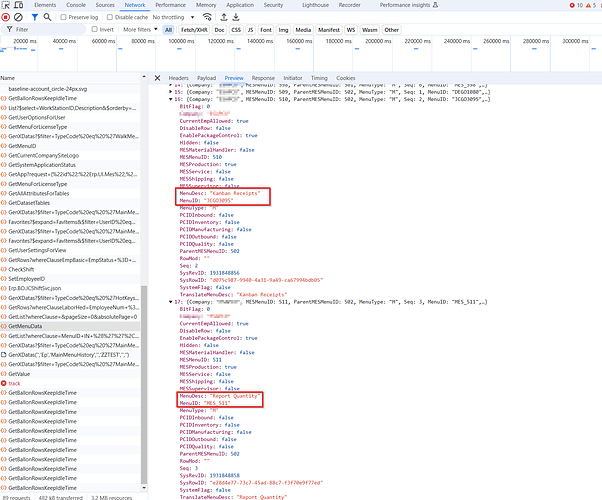
Task: Click the red error count badge
Action: 576,5
